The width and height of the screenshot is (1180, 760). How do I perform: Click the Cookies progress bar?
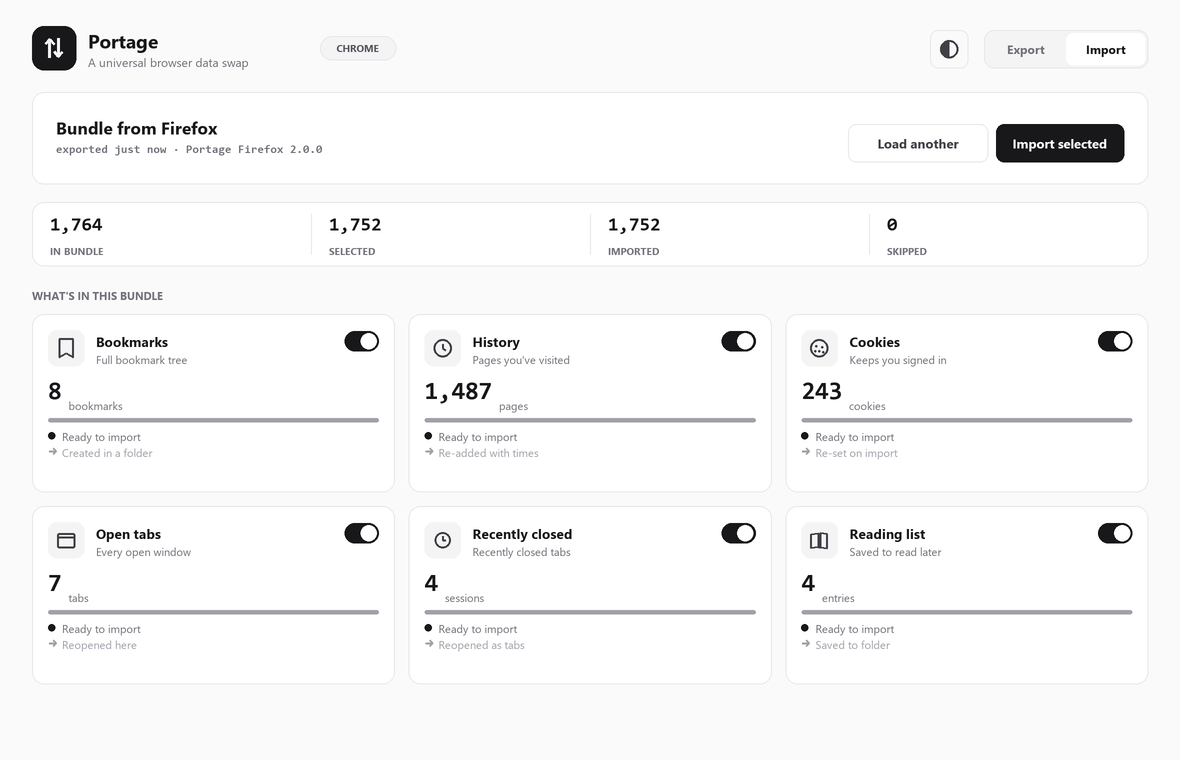pos(967,421)
